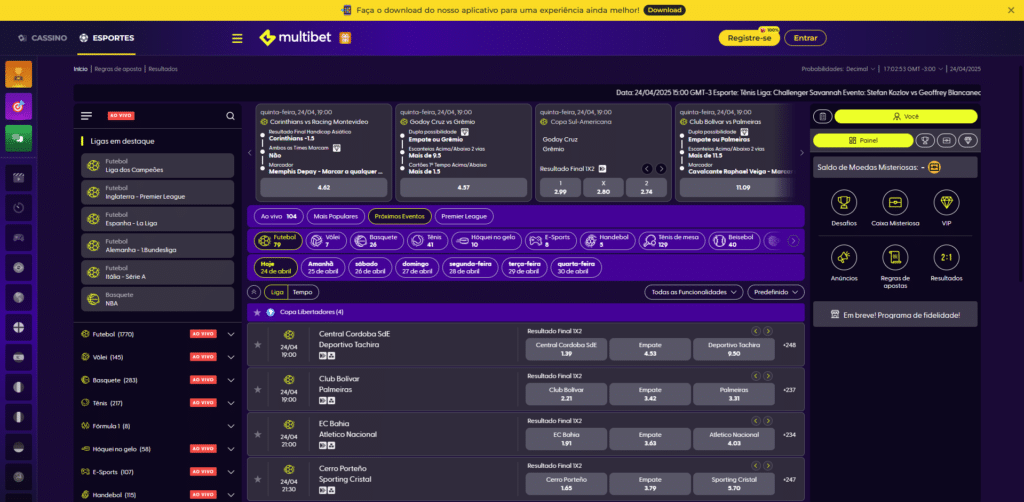1024x502 pixels.
Task: Bet on the 4.62 Corinthians combo odds
Action: click(324, 187)
